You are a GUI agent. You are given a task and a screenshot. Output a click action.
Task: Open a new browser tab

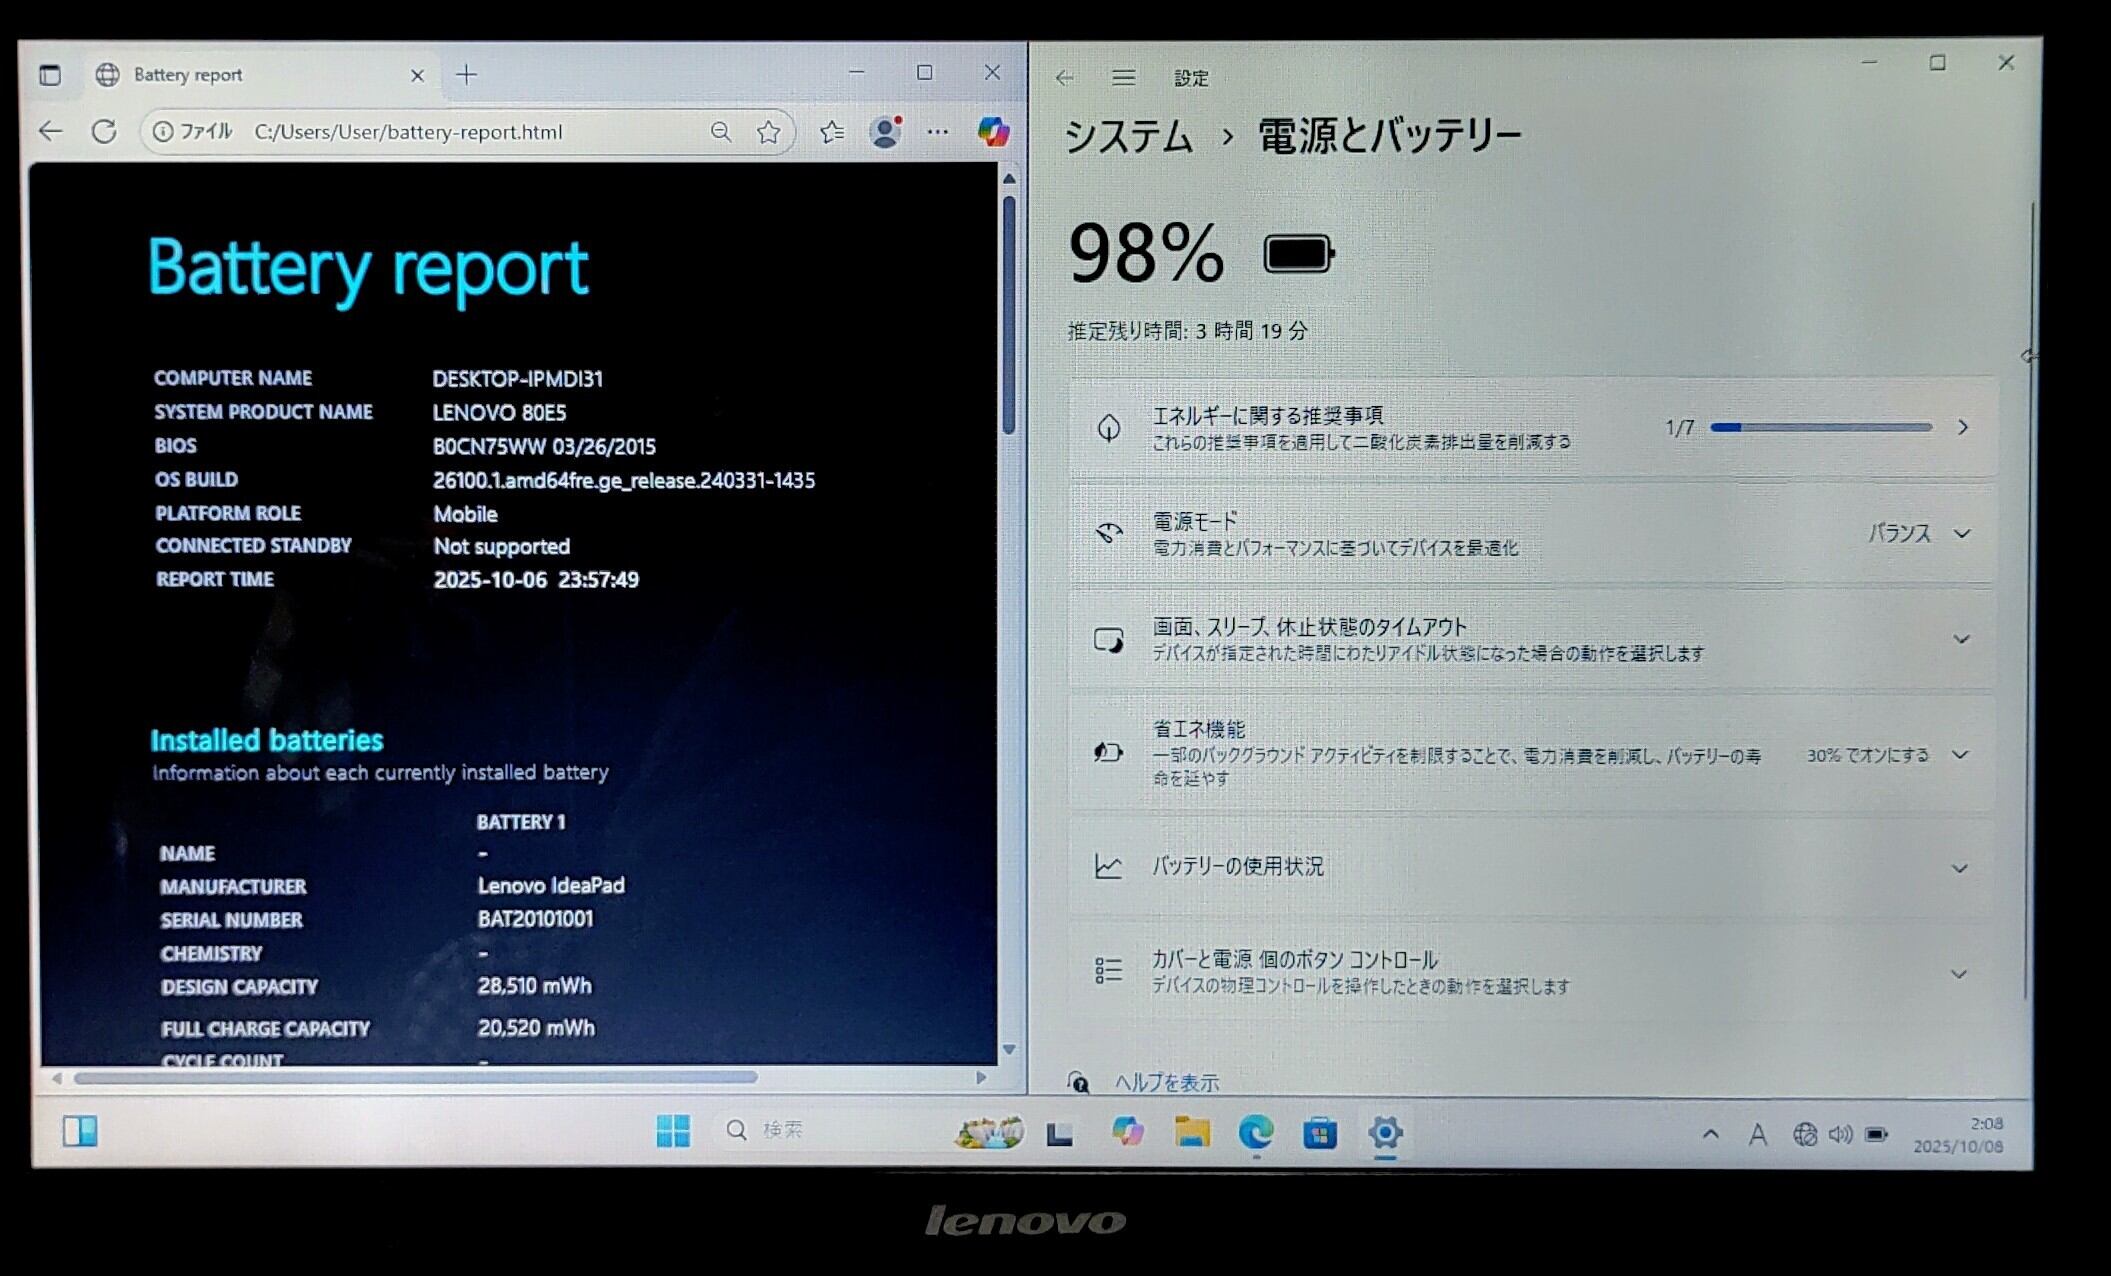point(466,75)
